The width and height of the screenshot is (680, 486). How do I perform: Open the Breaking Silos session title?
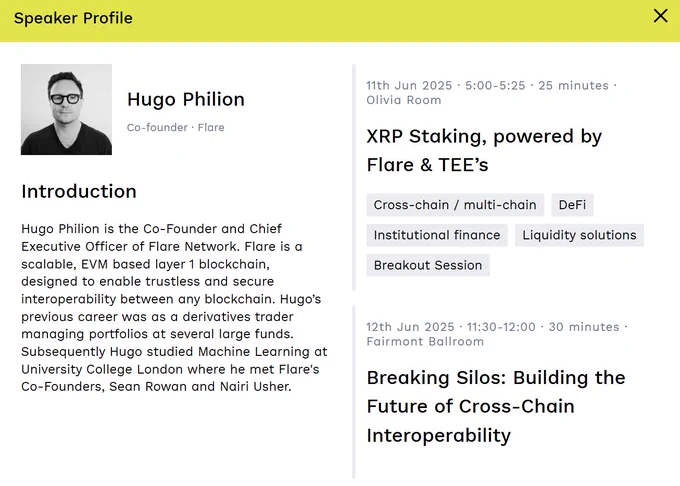pos(496,406)
